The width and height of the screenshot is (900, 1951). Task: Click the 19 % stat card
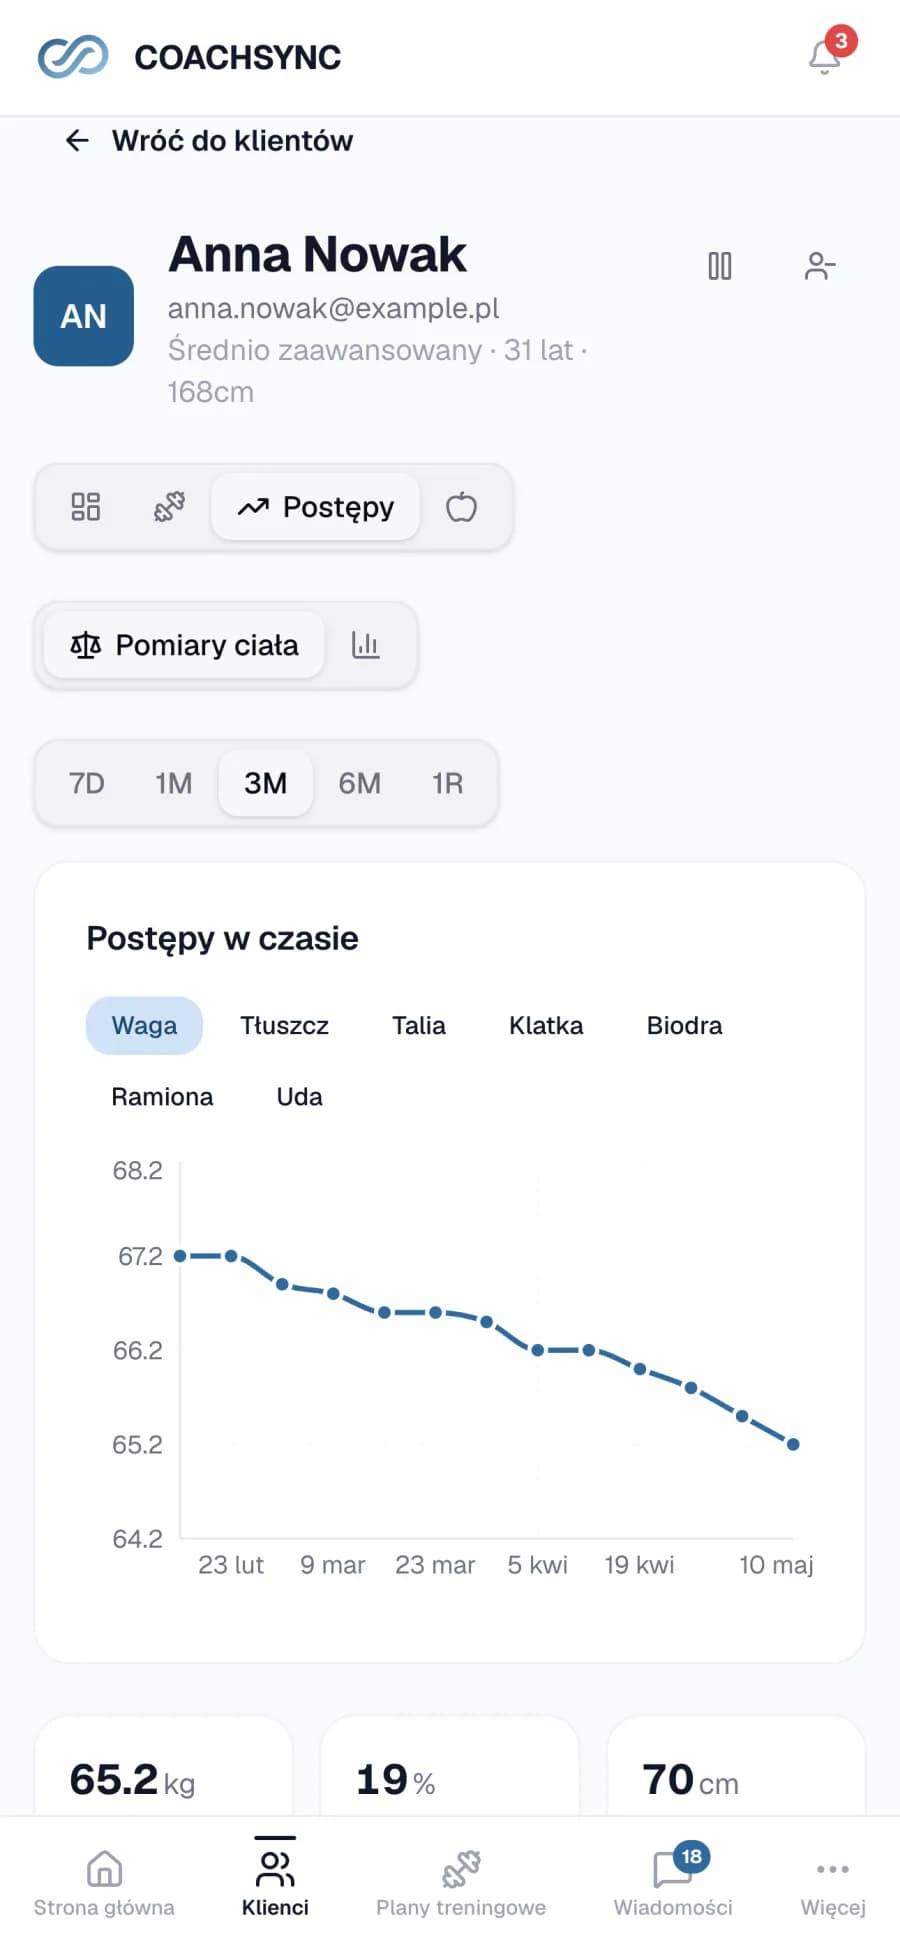[450, 1766]
